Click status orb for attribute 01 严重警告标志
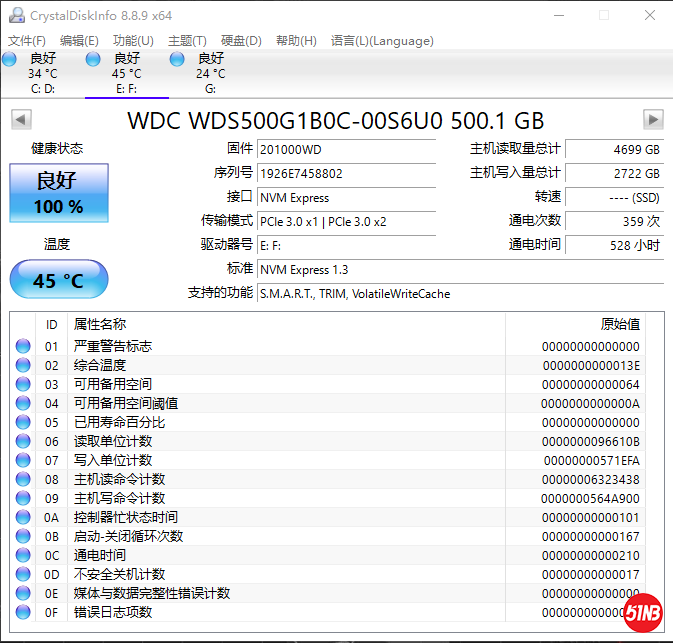This screenshot has width=673, height=643. [x=23, y=346]
